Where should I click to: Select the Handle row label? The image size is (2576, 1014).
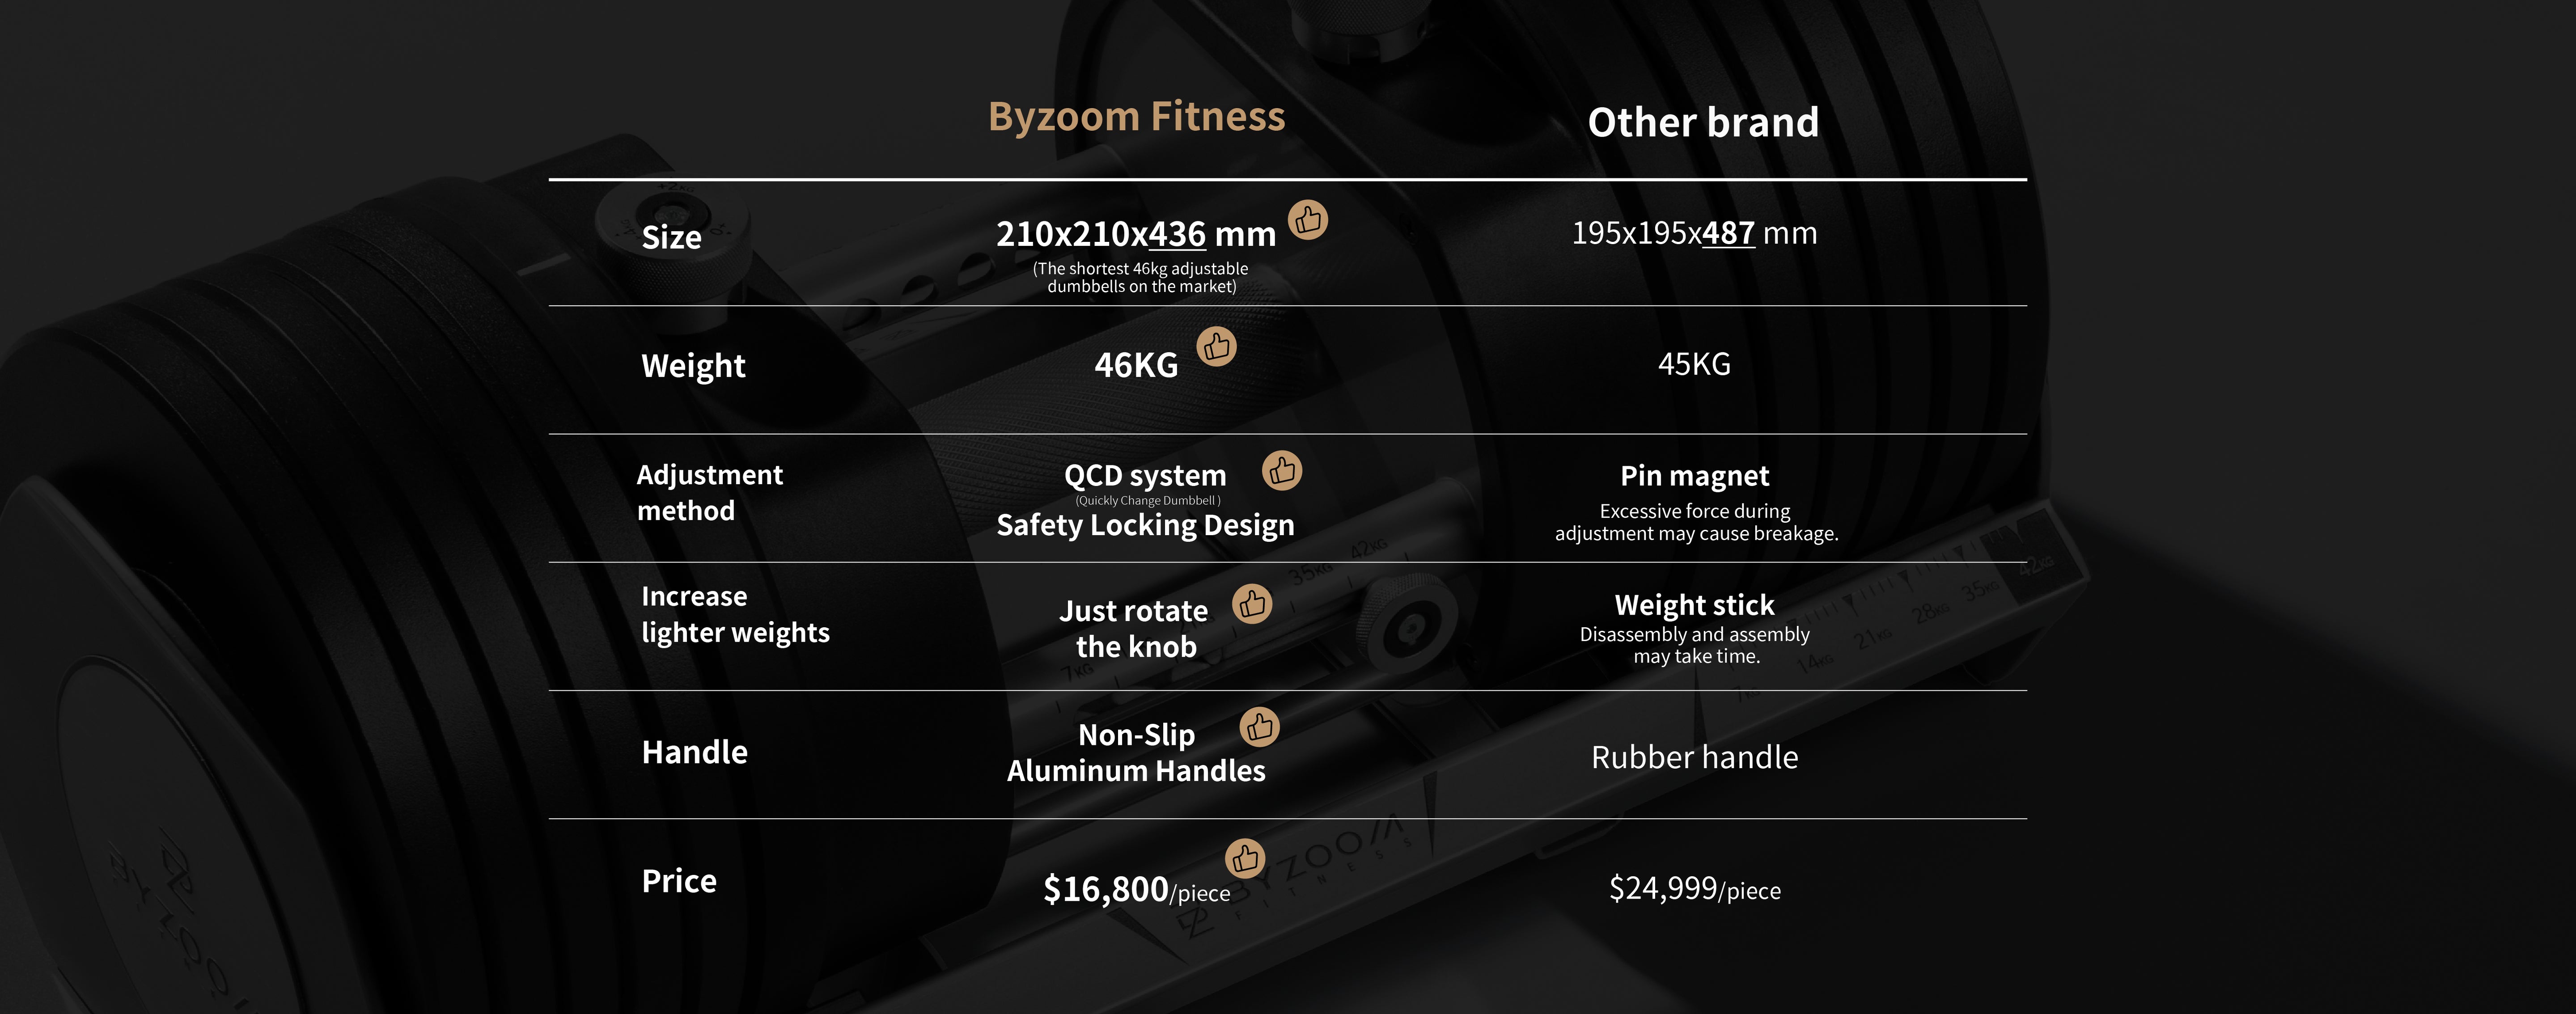694,752
